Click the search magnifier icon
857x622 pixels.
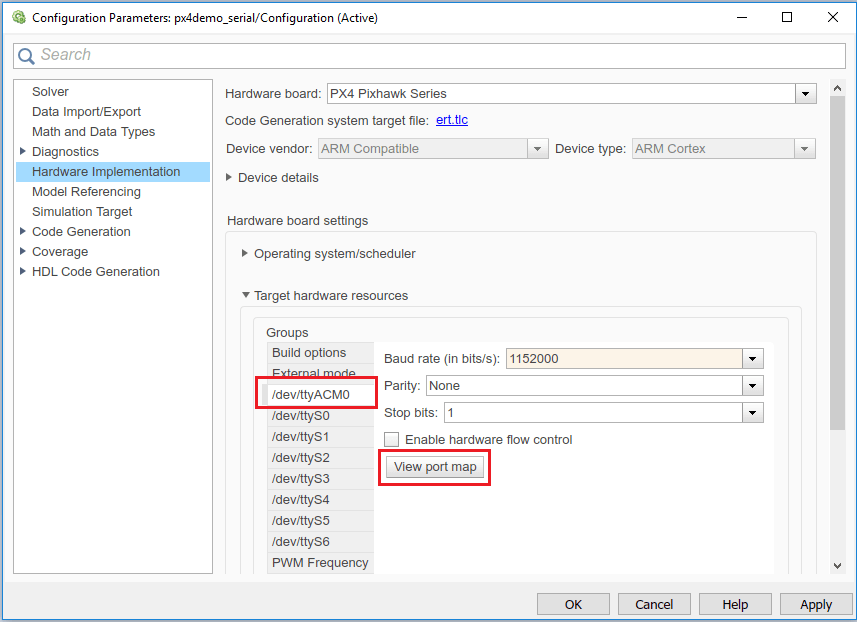[26, 55]
